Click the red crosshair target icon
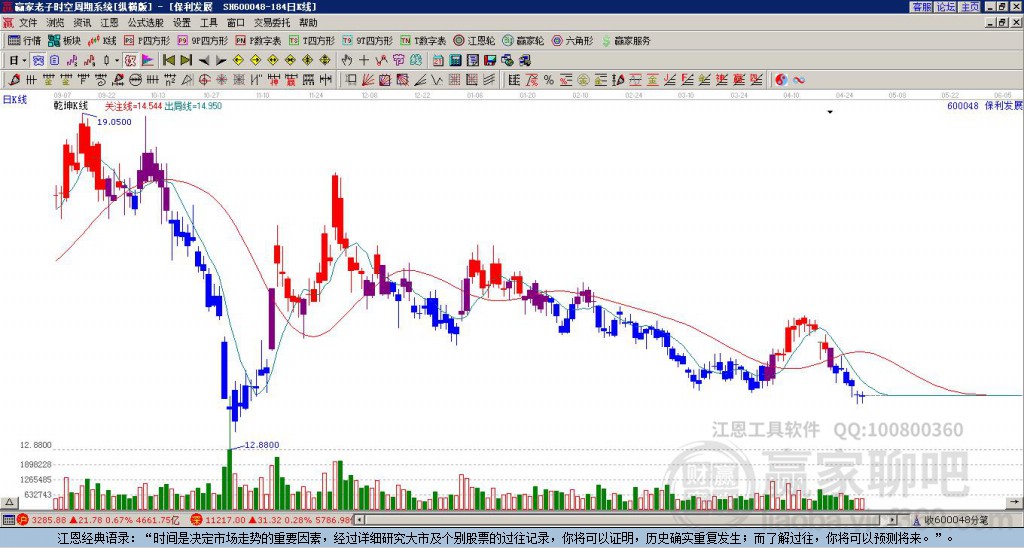Viewport: 1024px width, 548px height. pyautogui.click(x=204, y=80)
